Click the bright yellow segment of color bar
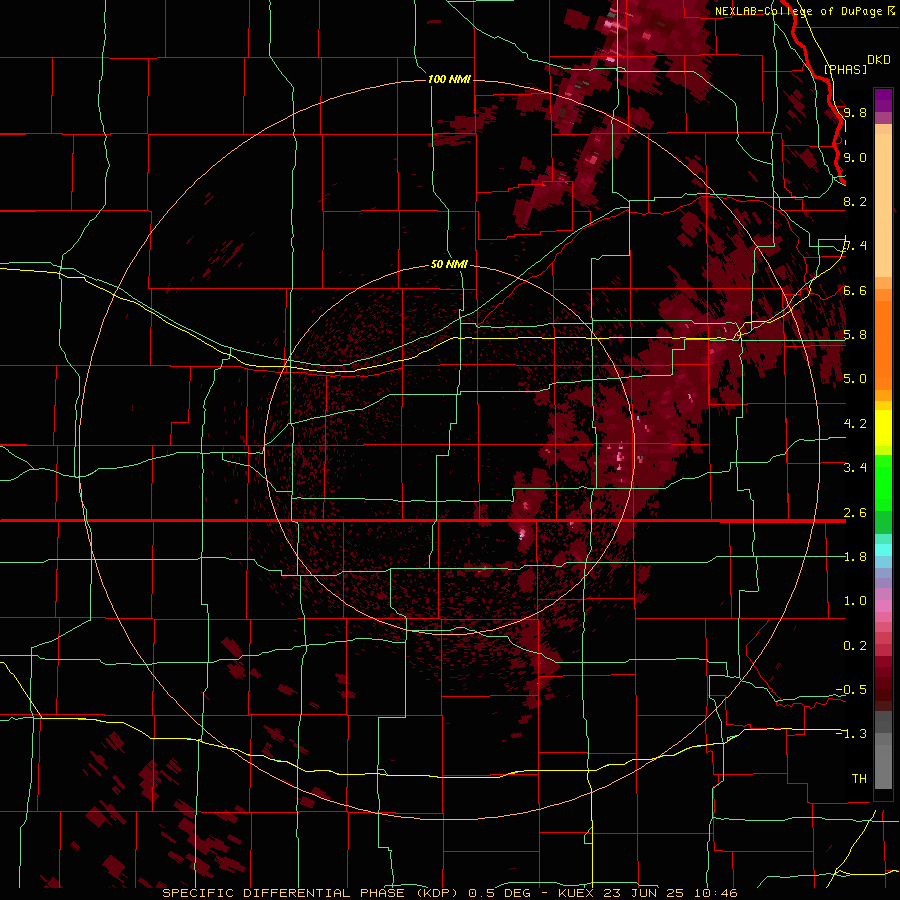This screenshot has height=900, width=900. (883, 428)
